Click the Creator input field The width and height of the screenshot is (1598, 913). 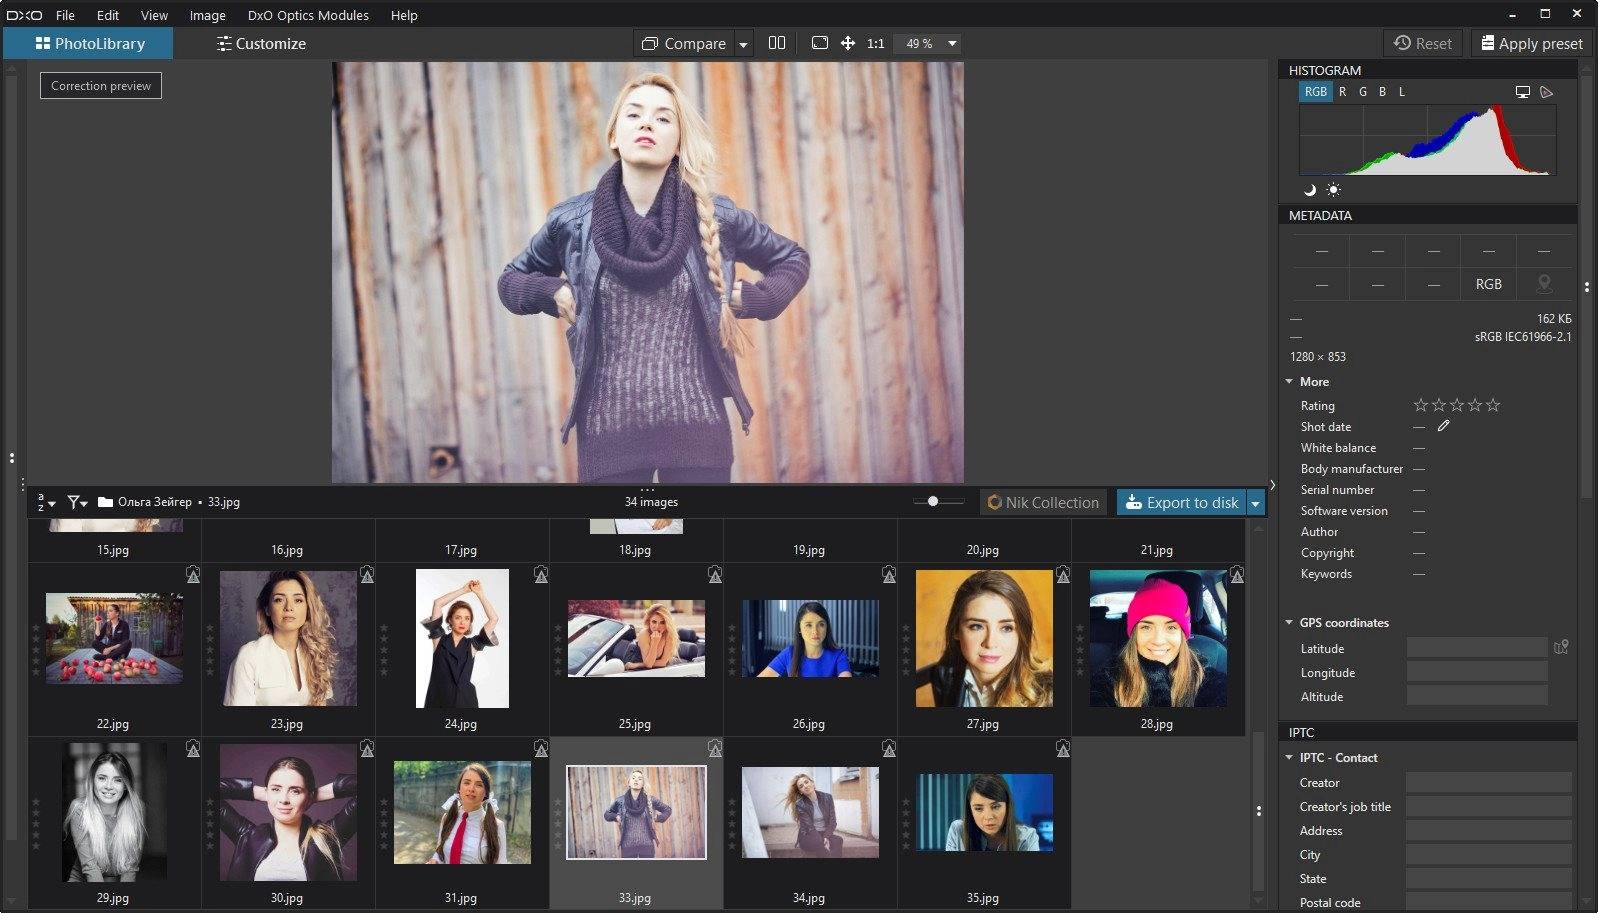(1488, 782)
